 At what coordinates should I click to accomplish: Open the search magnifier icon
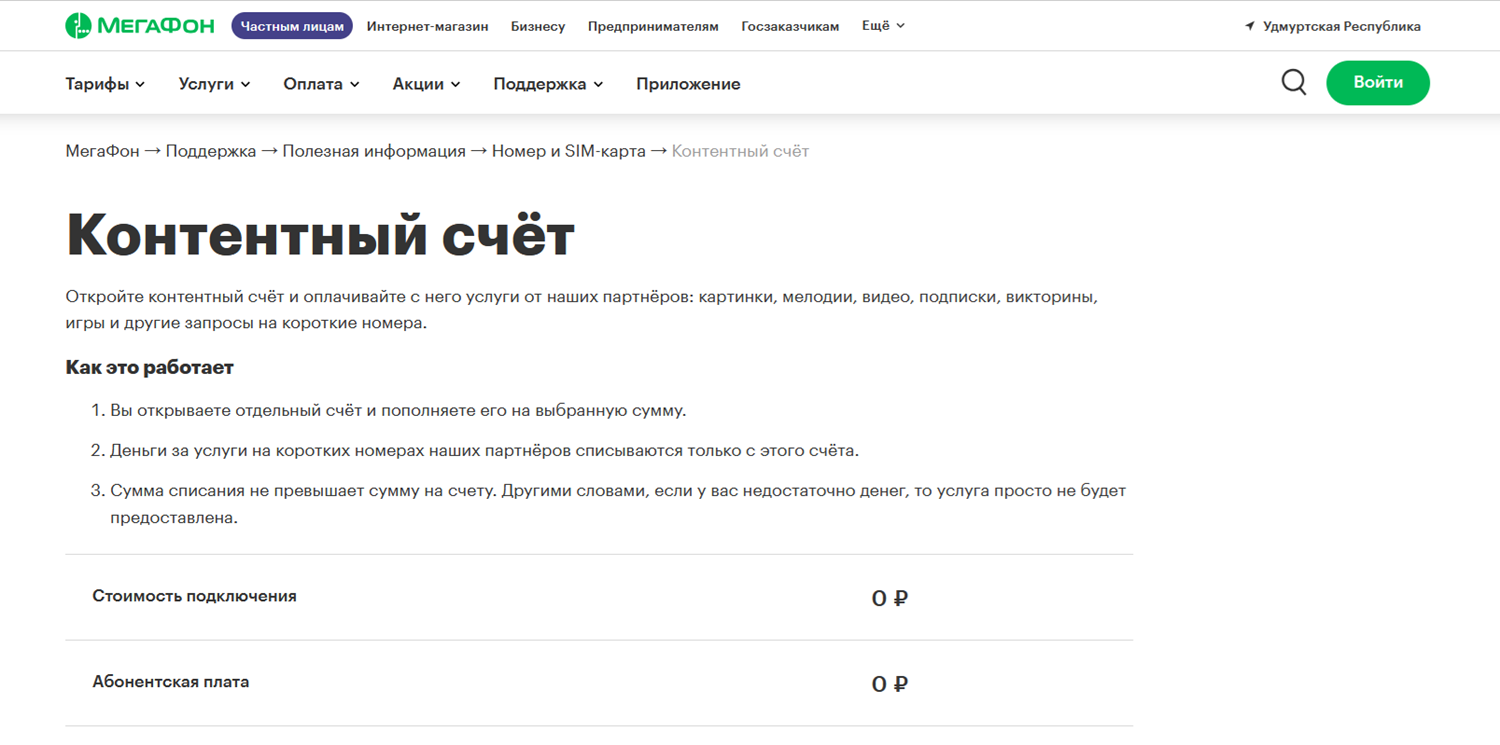[1294, 83]
